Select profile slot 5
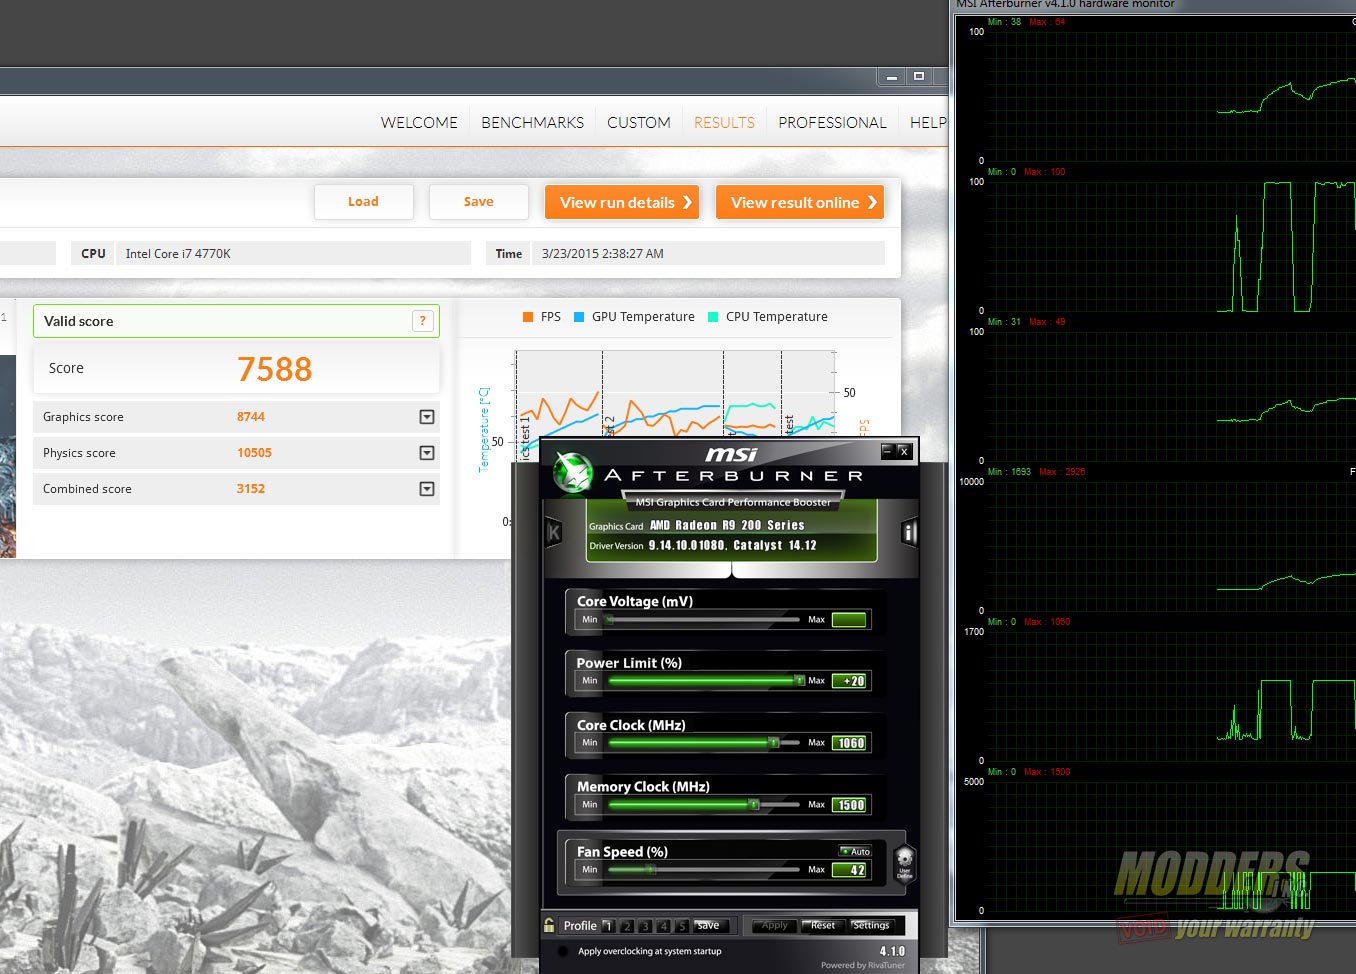1356x974 pixels. (x=682, y=926)
